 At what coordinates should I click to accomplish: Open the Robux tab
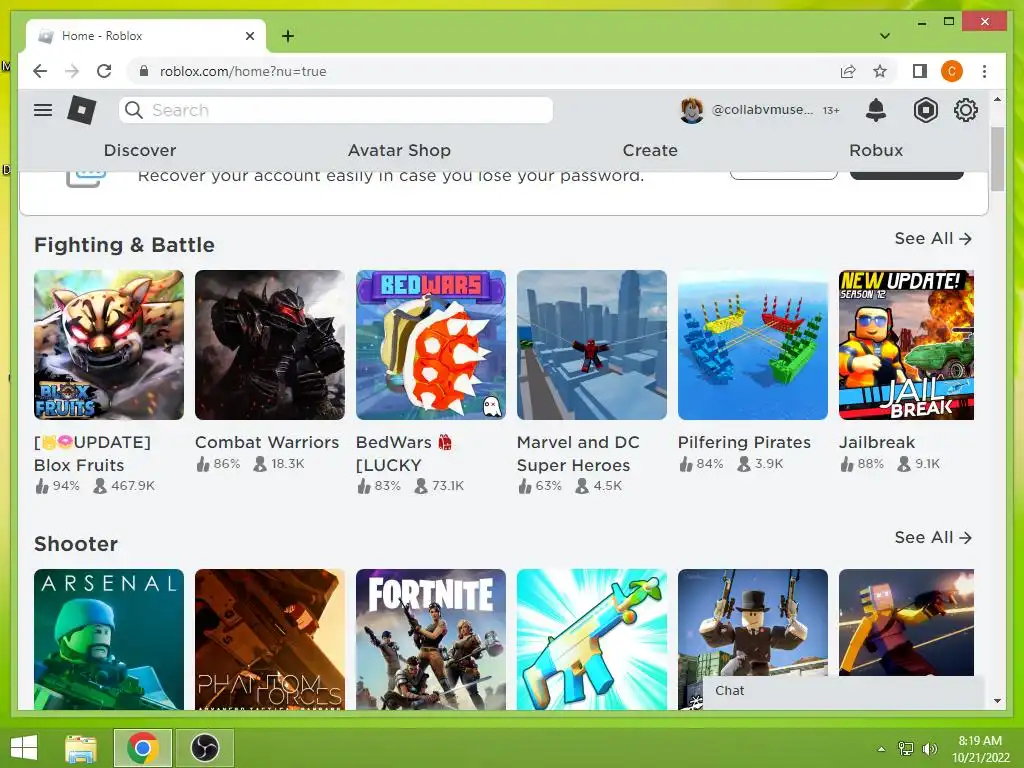tap(876, 150)
